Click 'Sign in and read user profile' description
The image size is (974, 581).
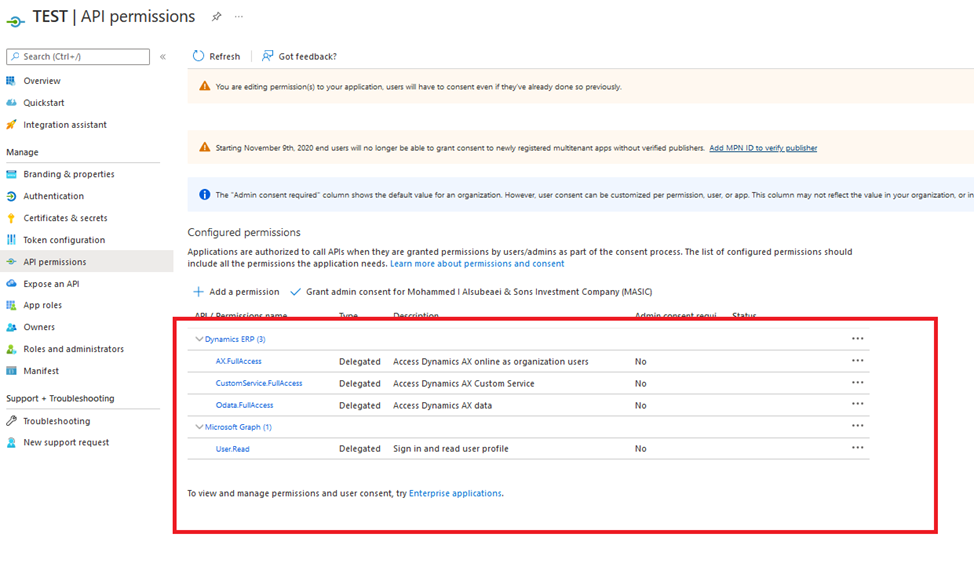tap(450, 449)
